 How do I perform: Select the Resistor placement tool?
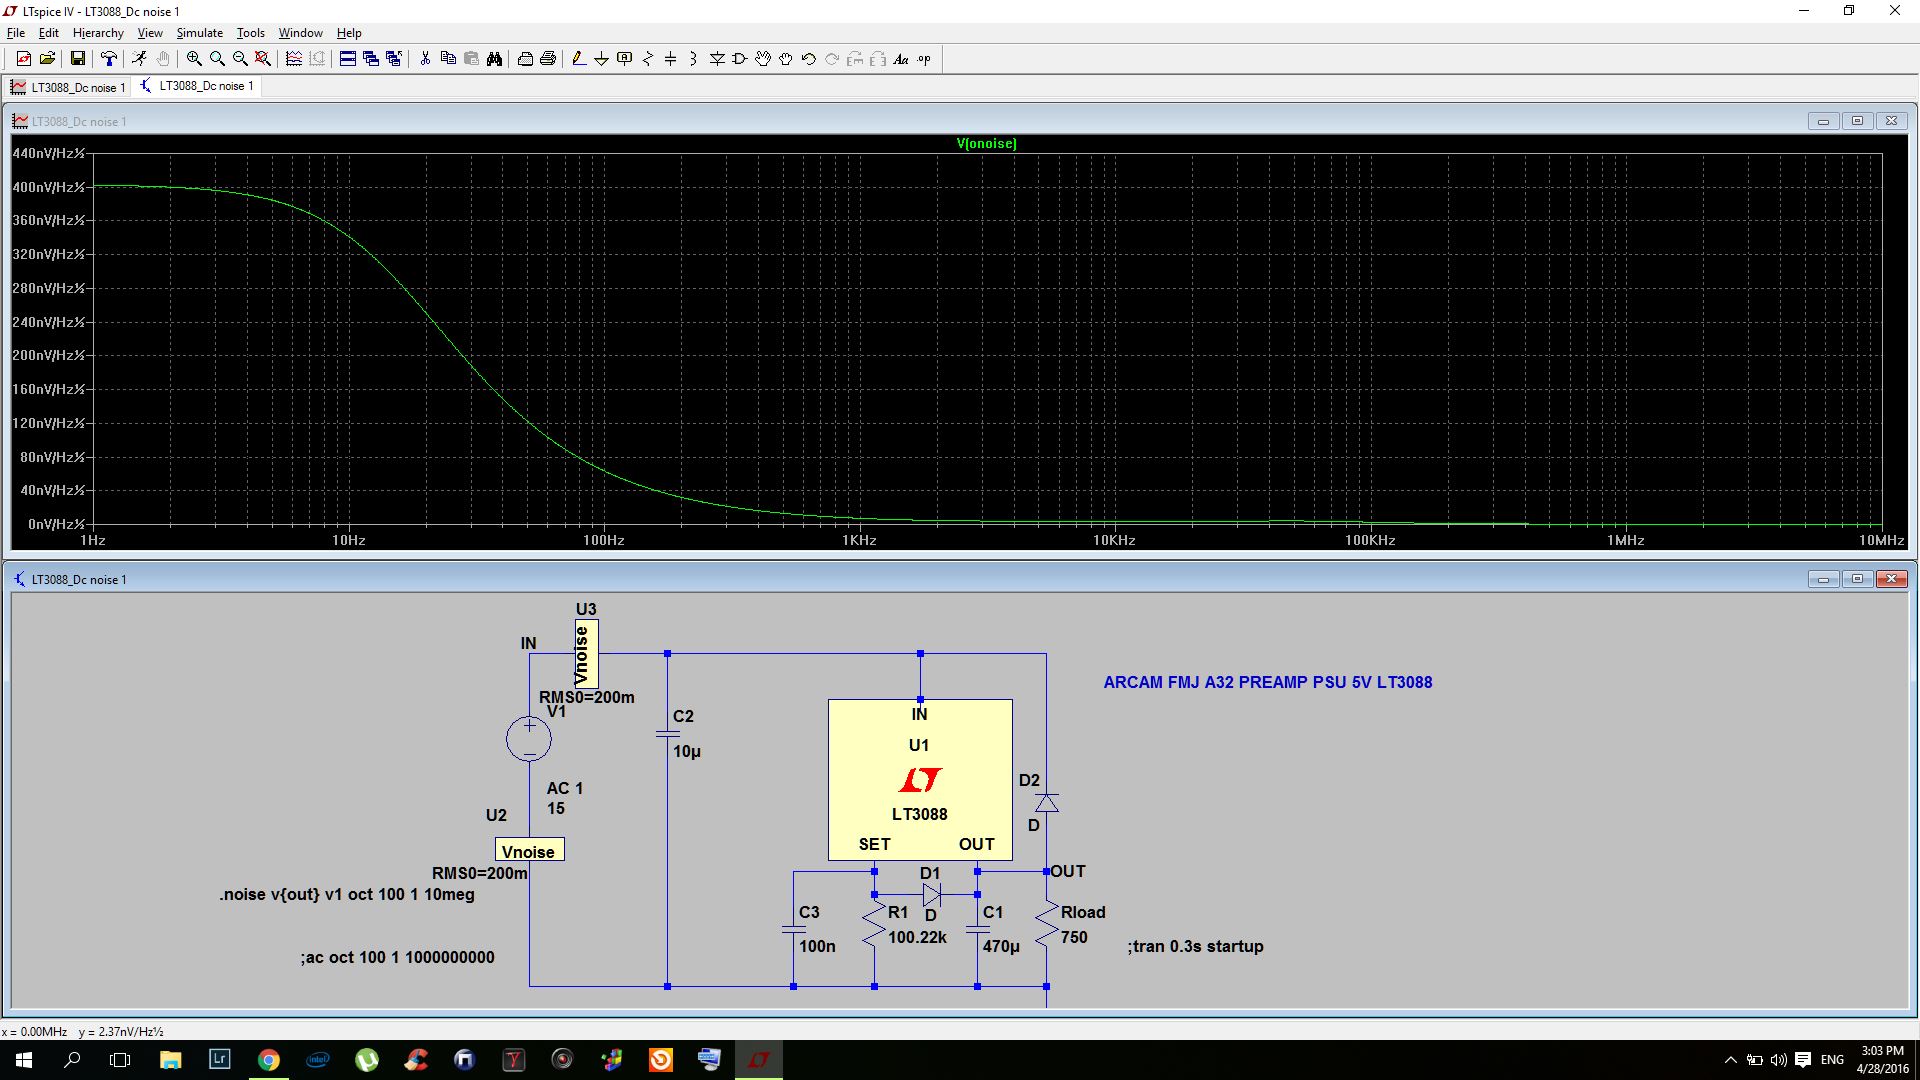point(648,59)
